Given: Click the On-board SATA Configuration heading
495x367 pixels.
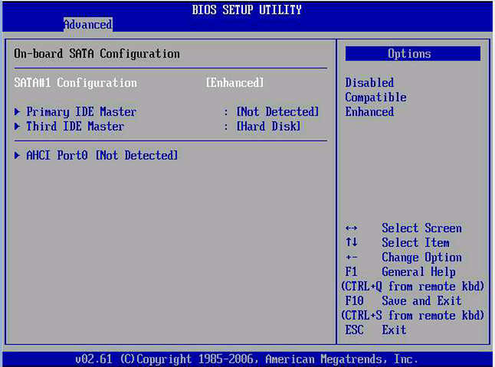Looking at the screenshot, I should click(x=97, y=54).
